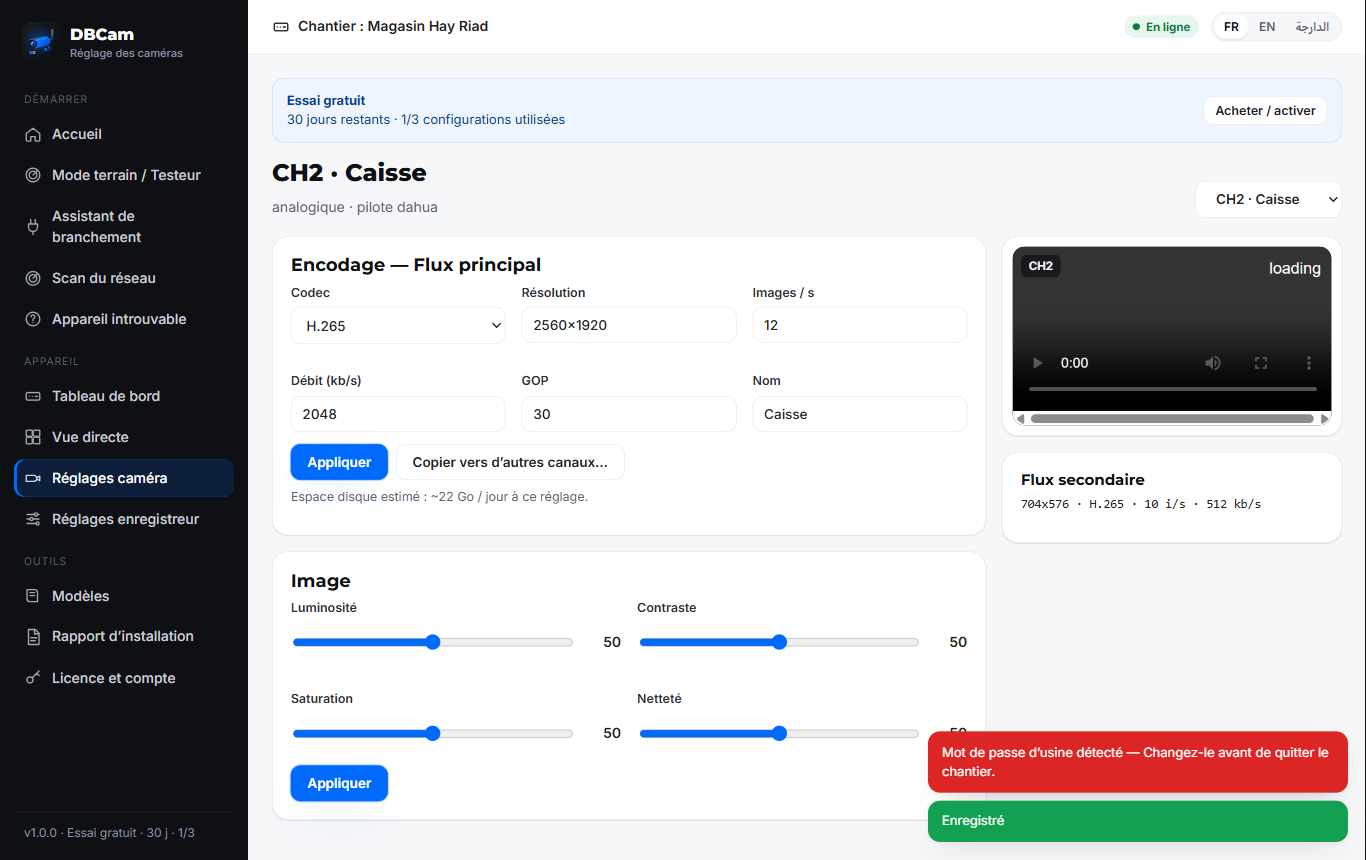The height and width of the screenshot is (860, 1366).
Task: Adjust the Saturation slider
Action: 433,734
